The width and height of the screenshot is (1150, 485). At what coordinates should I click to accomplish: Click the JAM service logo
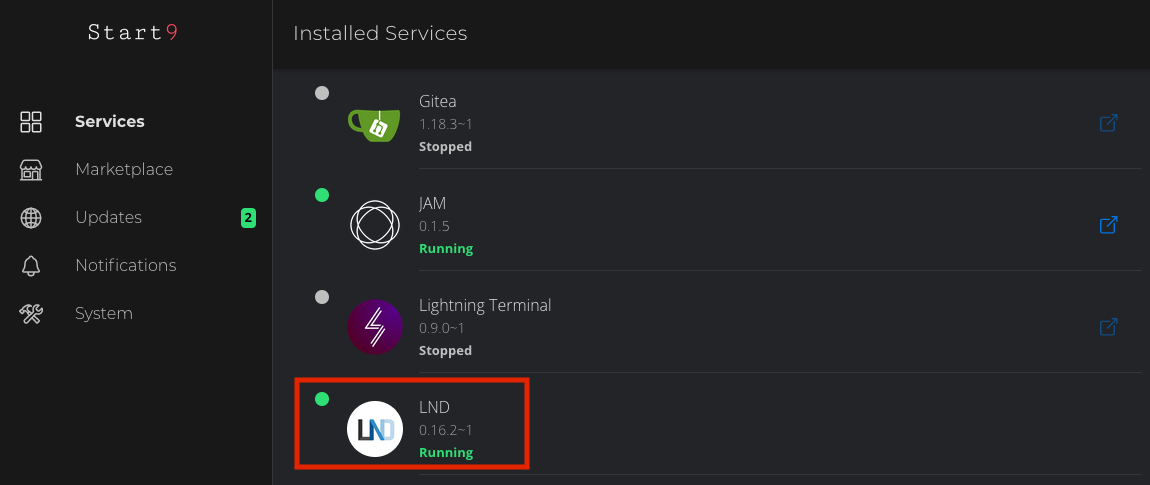[374, 225]
